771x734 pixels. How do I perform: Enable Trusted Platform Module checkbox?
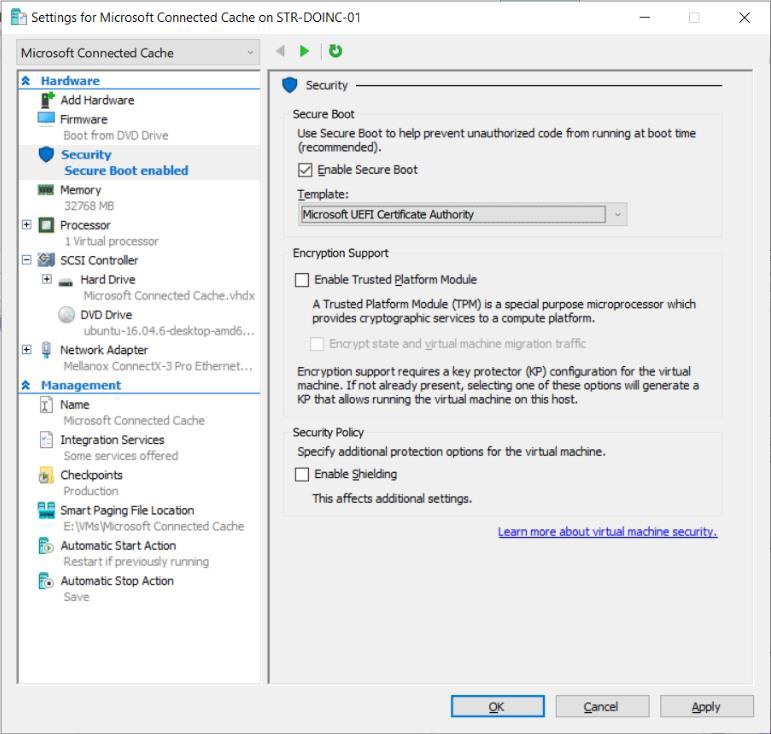point(302,280)
